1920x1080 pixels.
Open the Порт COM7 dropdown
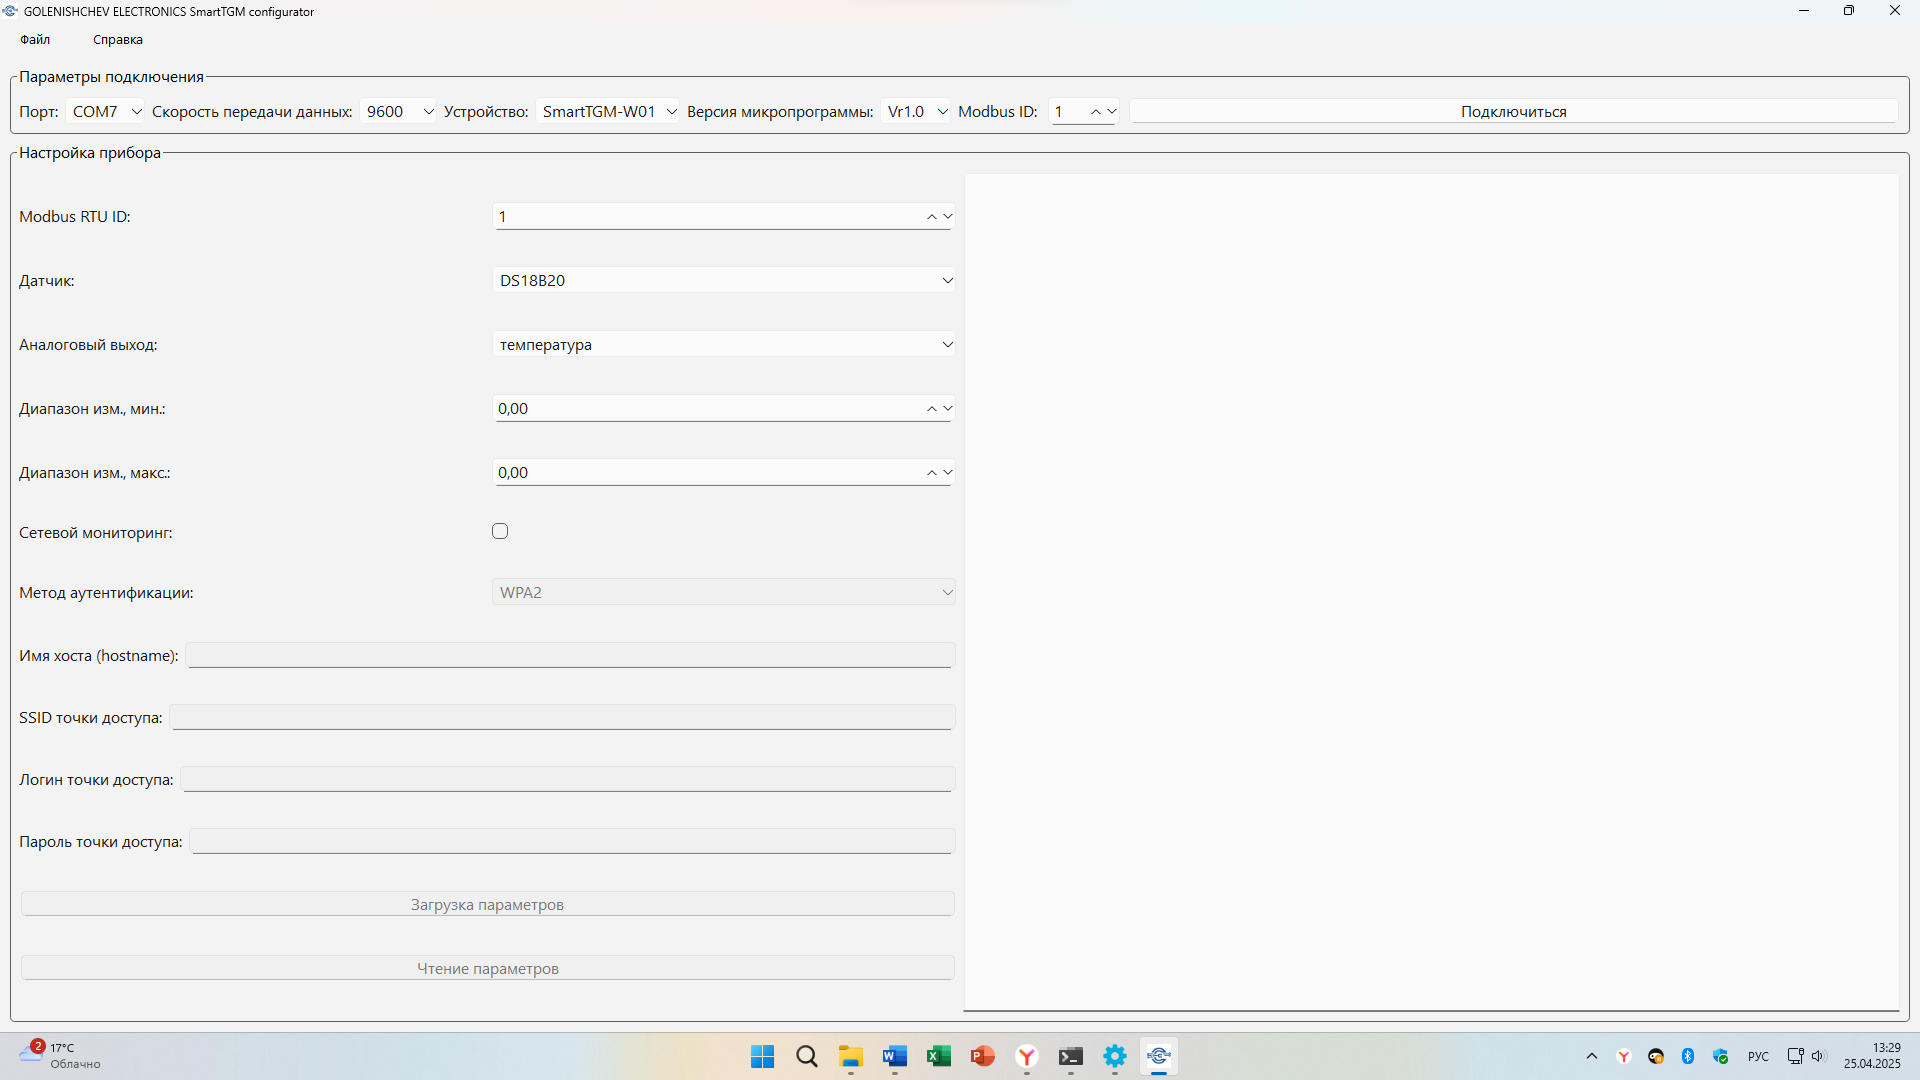click(x=106, y=112)
